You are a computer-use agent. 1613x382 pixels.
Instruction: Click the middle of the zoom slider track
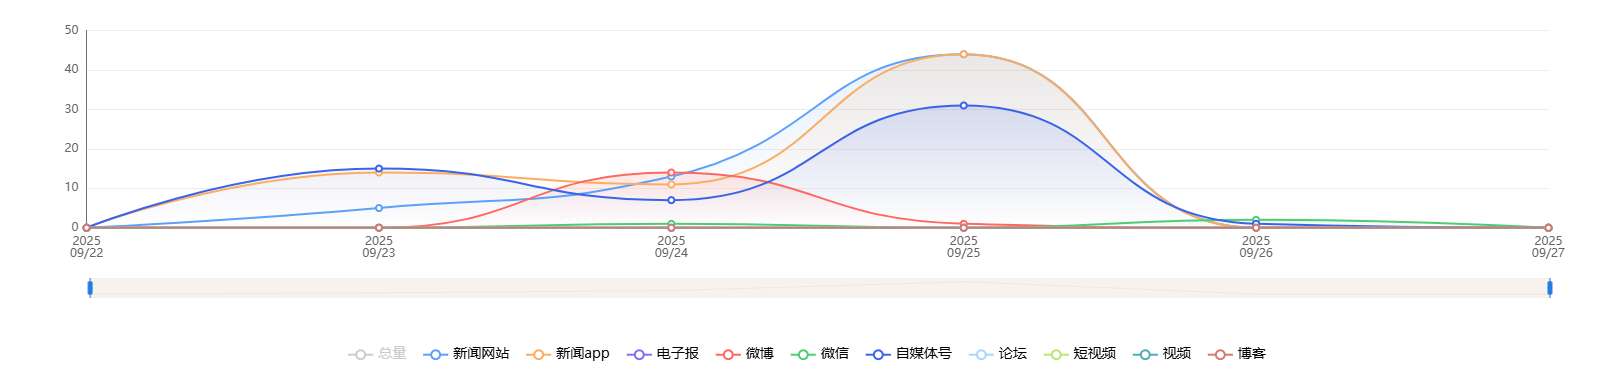tap(820, 288)
